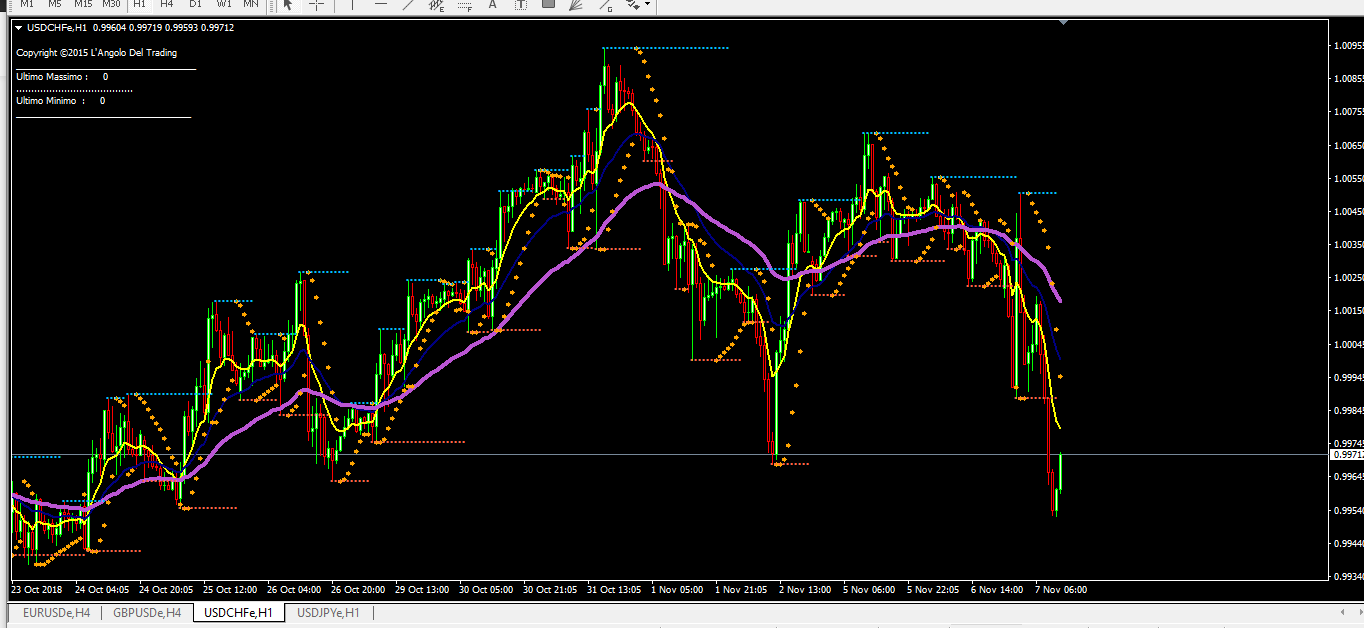Activate the crosshair tool
Viewport: 1364px width, 628px height.
pyautogui.click(x=316, y=5)
